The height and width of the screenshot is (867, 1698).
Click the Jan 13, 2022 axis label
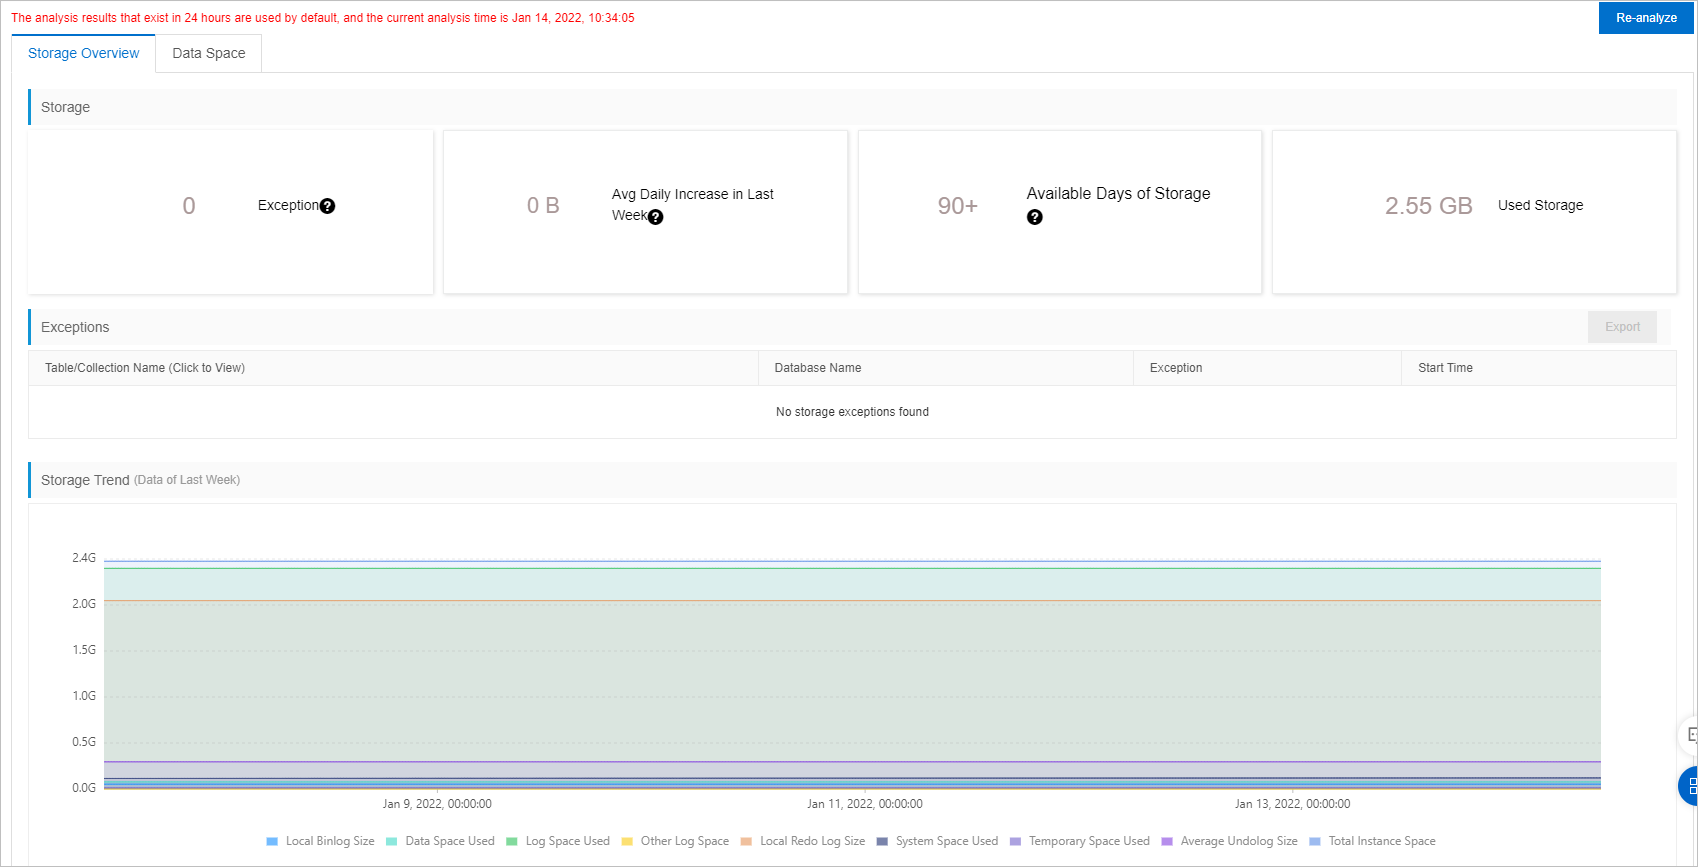click(x=1292, y=804)
